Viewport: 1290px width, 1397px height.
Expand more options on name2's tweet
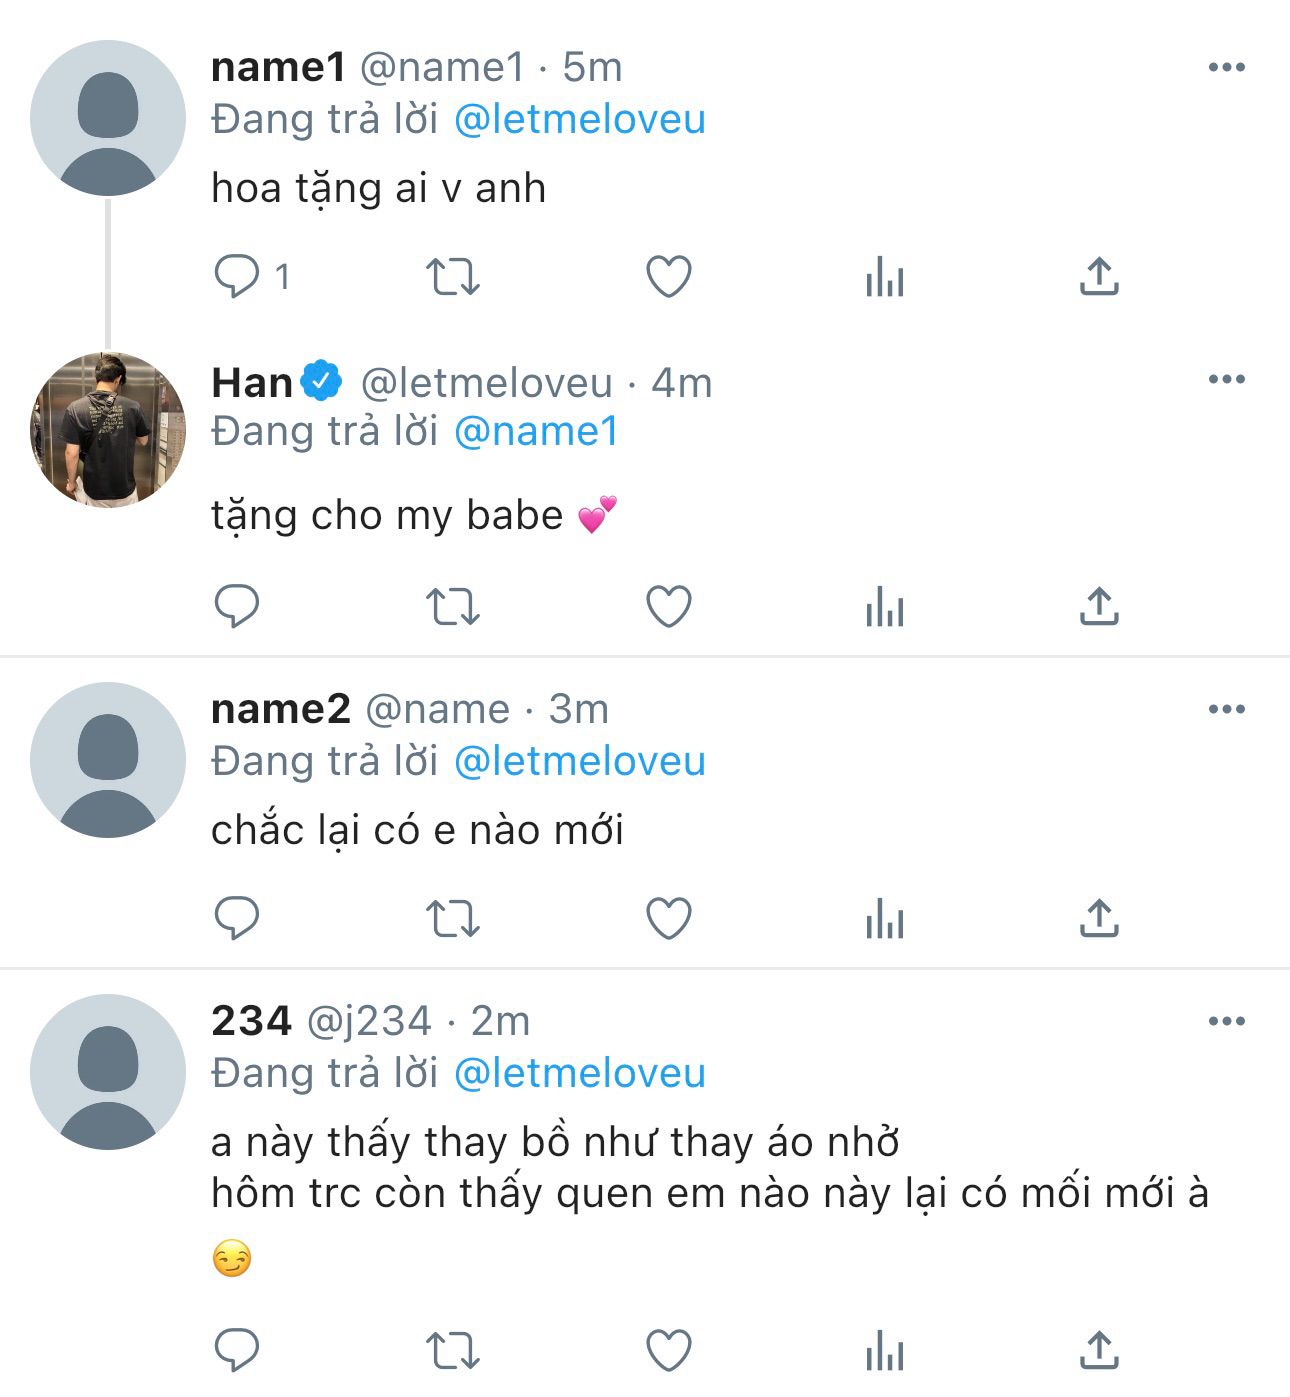coord(1226,710)
